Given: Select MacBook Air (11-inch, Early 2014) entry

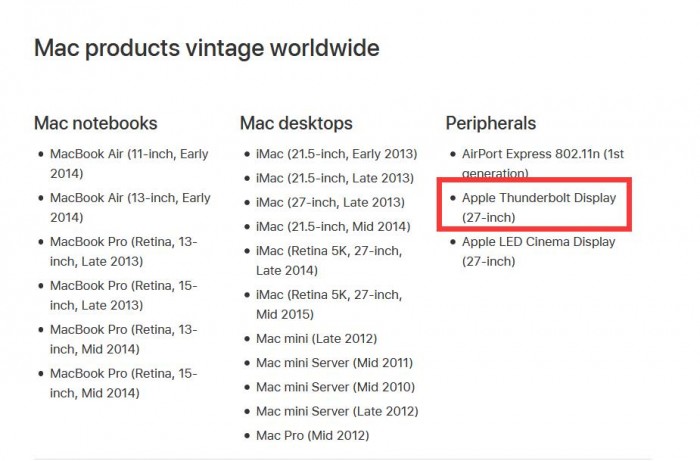Looking at the screenshot, I should (130, 164).
